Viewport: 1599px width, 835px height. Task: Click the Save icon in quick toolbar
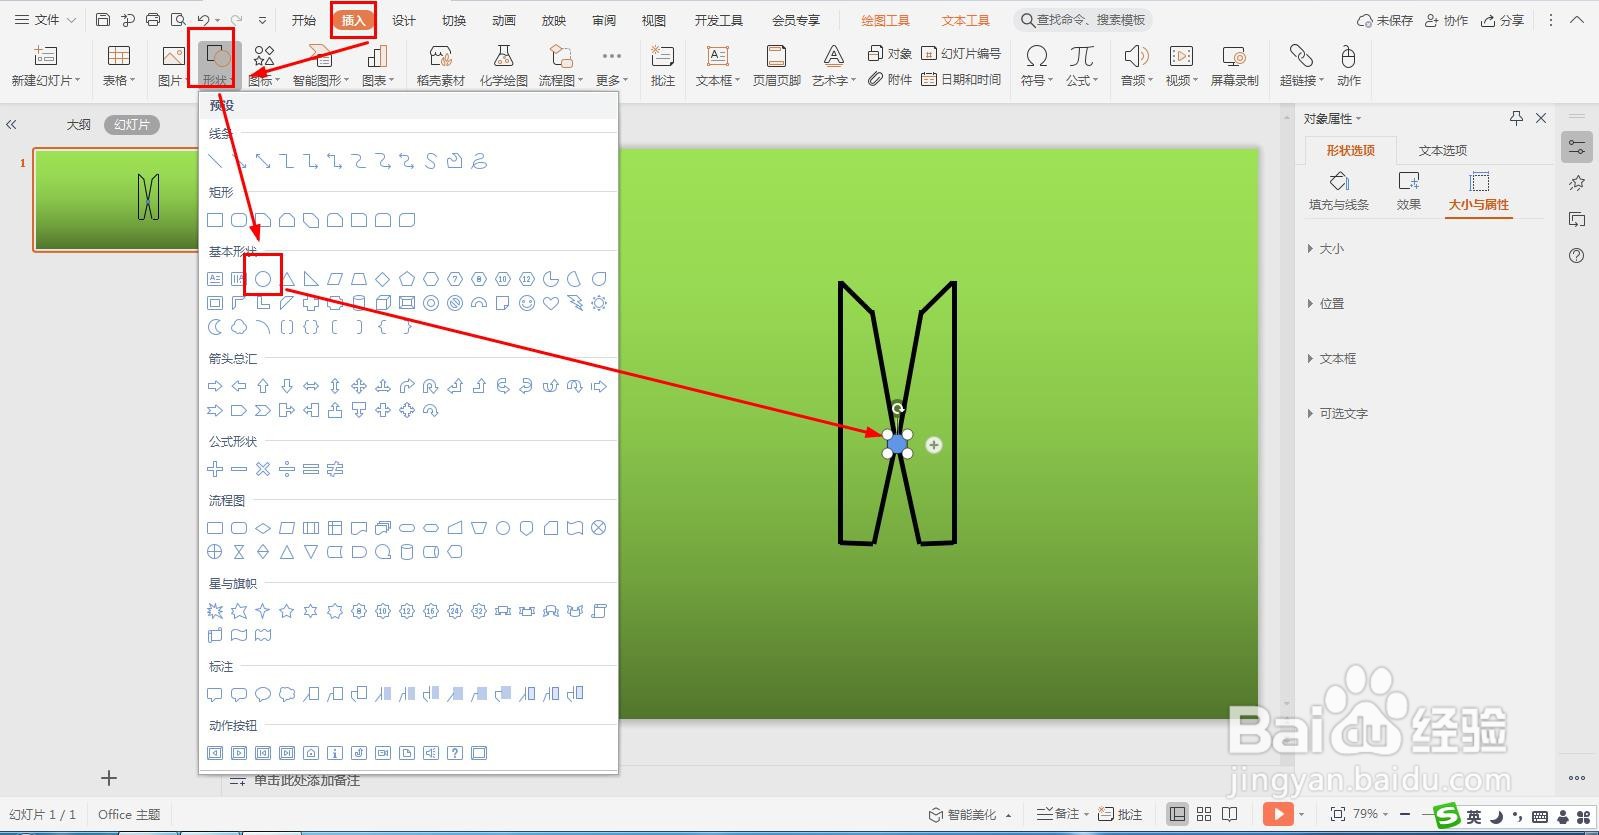click(x=103, y=20)
